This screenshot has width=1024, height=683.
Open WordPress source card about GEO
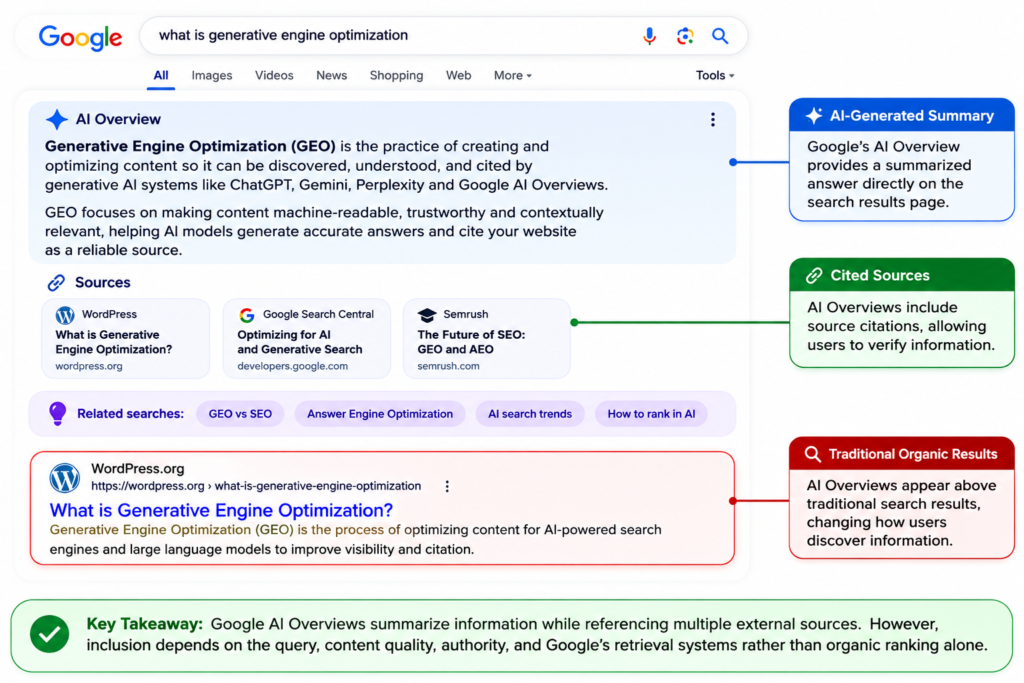125,339
